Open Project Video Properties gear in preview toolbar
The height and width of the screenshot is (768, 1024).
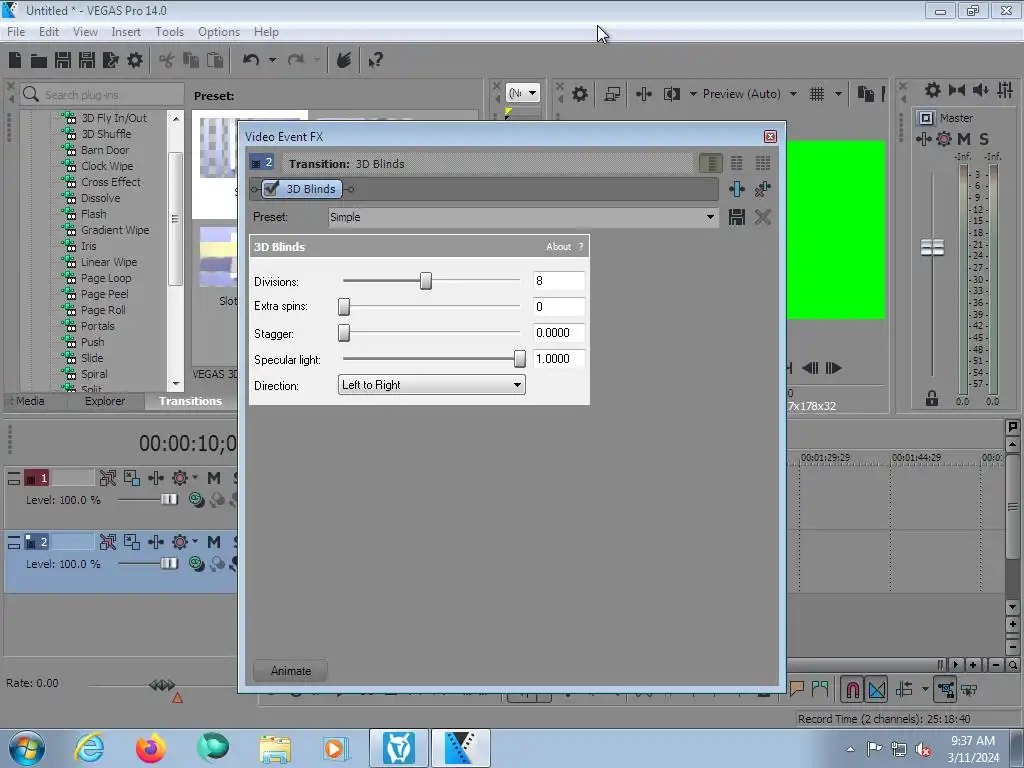(580, 94)
